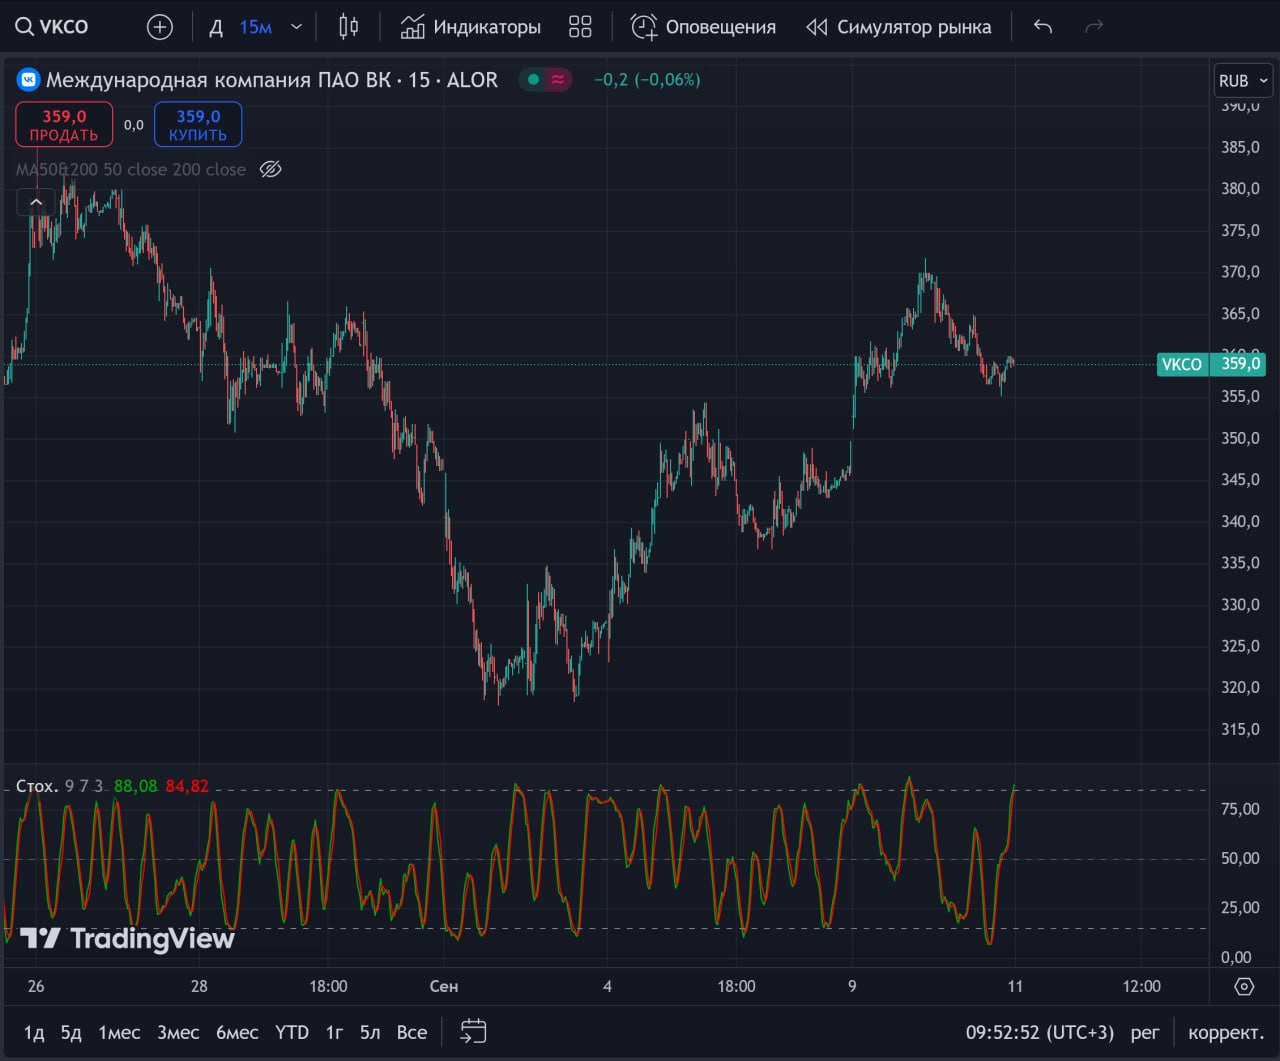Click the VK company logo icon
This screenshot has width=1280, height=1061.
[x=28, y=80]
